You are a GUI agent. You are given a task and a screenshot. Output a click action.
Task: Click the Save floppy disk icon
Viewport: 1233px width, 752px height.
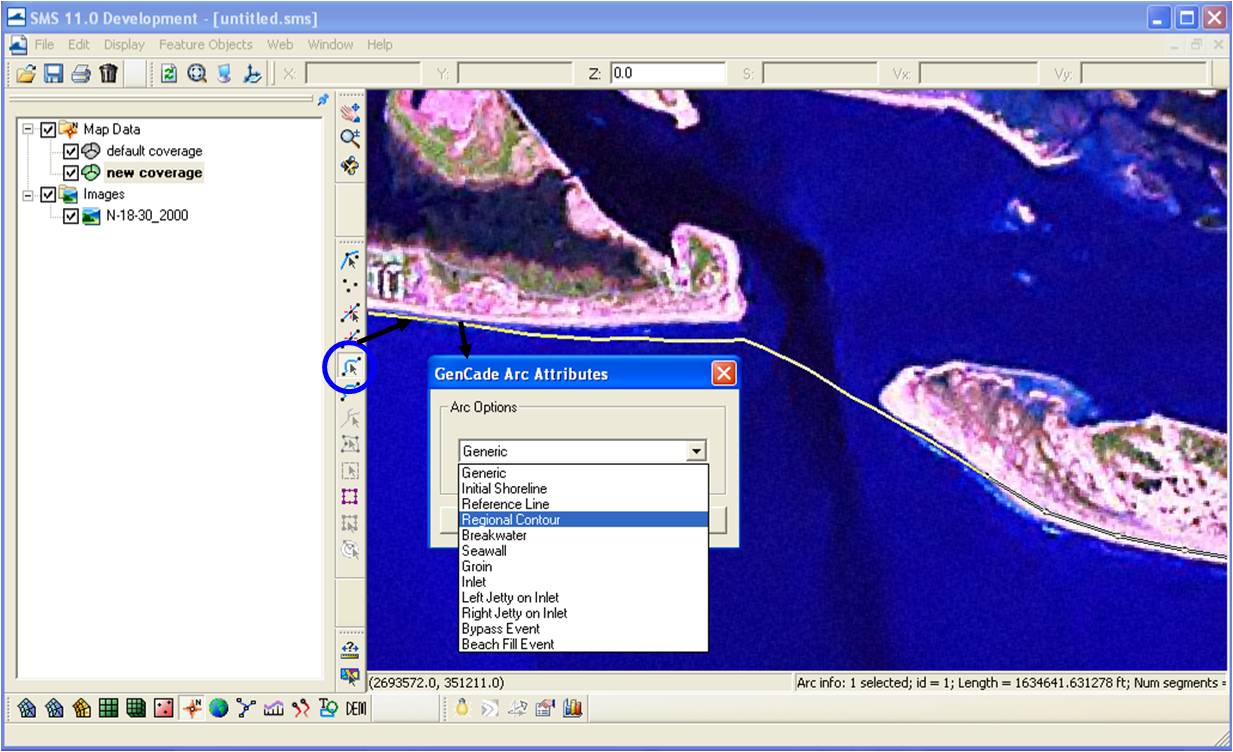click(54, 73)
